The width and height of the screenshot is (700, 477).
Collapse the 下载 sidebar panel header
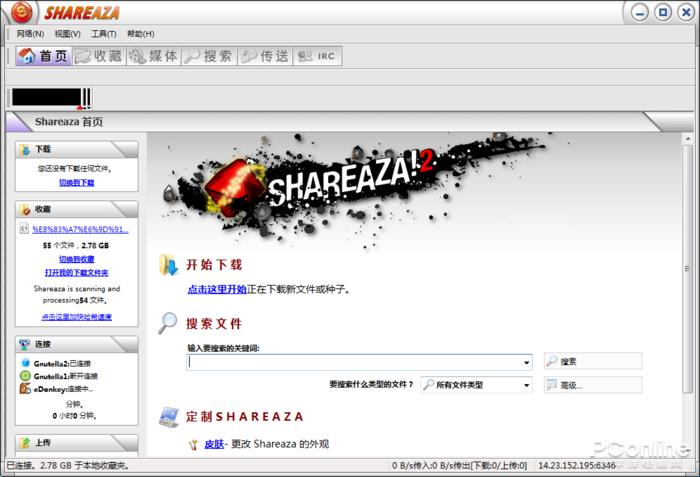click(x=76, y=149)
